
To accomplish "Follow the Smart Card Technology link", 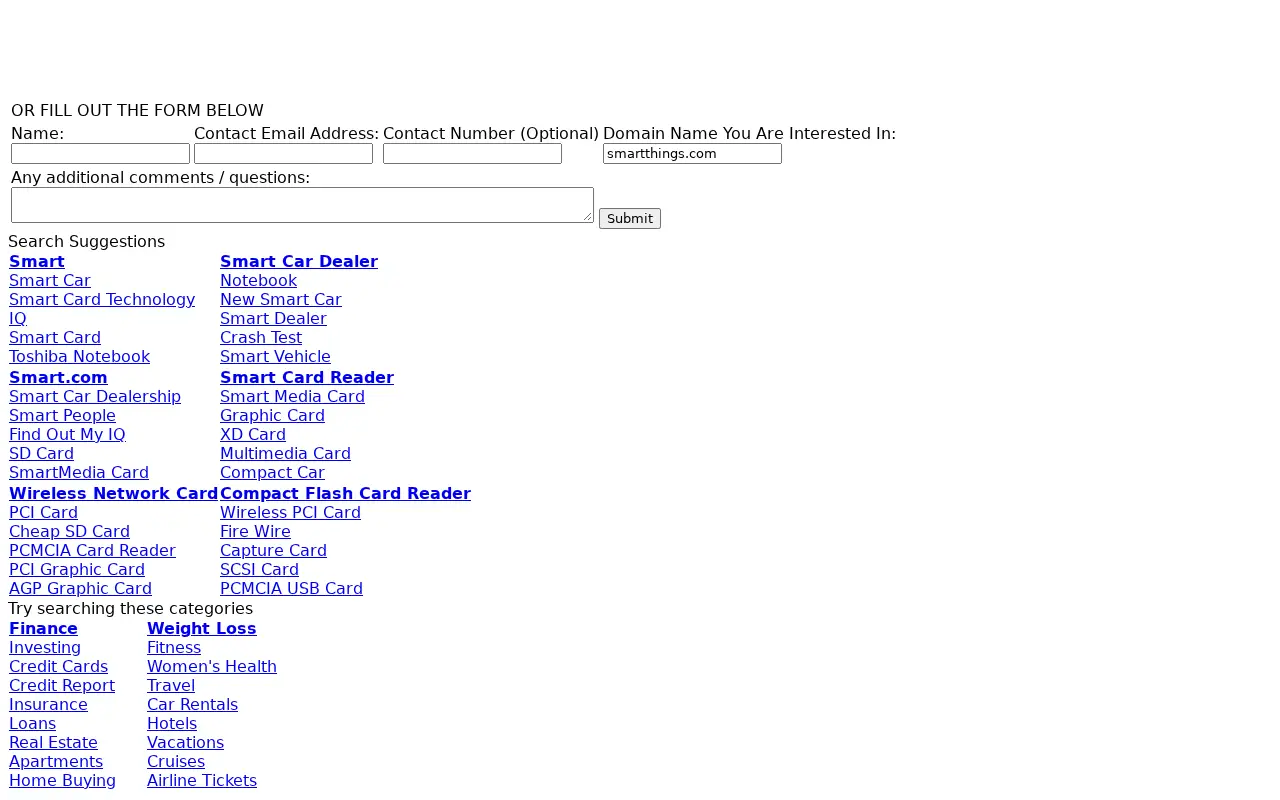I will tap(102, 300).
